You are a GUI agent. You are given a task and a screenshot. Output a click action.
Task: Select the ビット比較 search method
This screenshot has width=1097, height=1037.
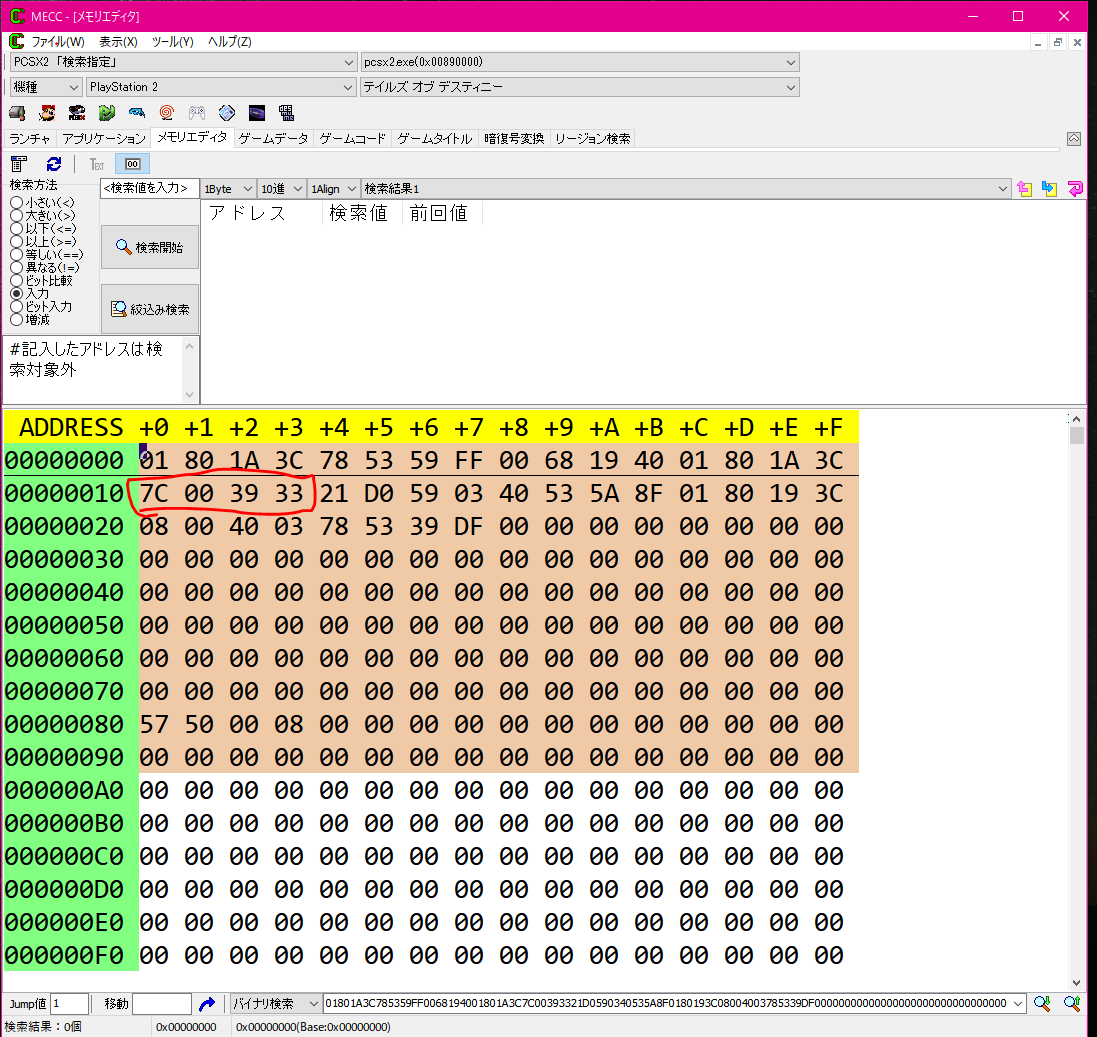pyautogui.click(x=41, y=281)
